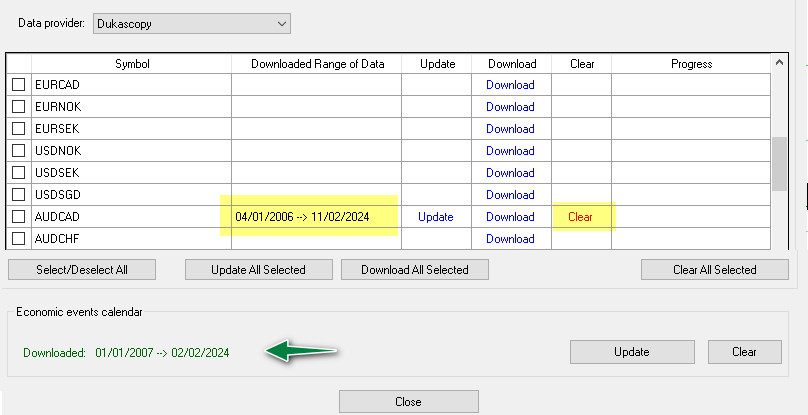Click Download link for USDSGD
The width and height of the screenshot is (808, 415).
tap(510, 195)
